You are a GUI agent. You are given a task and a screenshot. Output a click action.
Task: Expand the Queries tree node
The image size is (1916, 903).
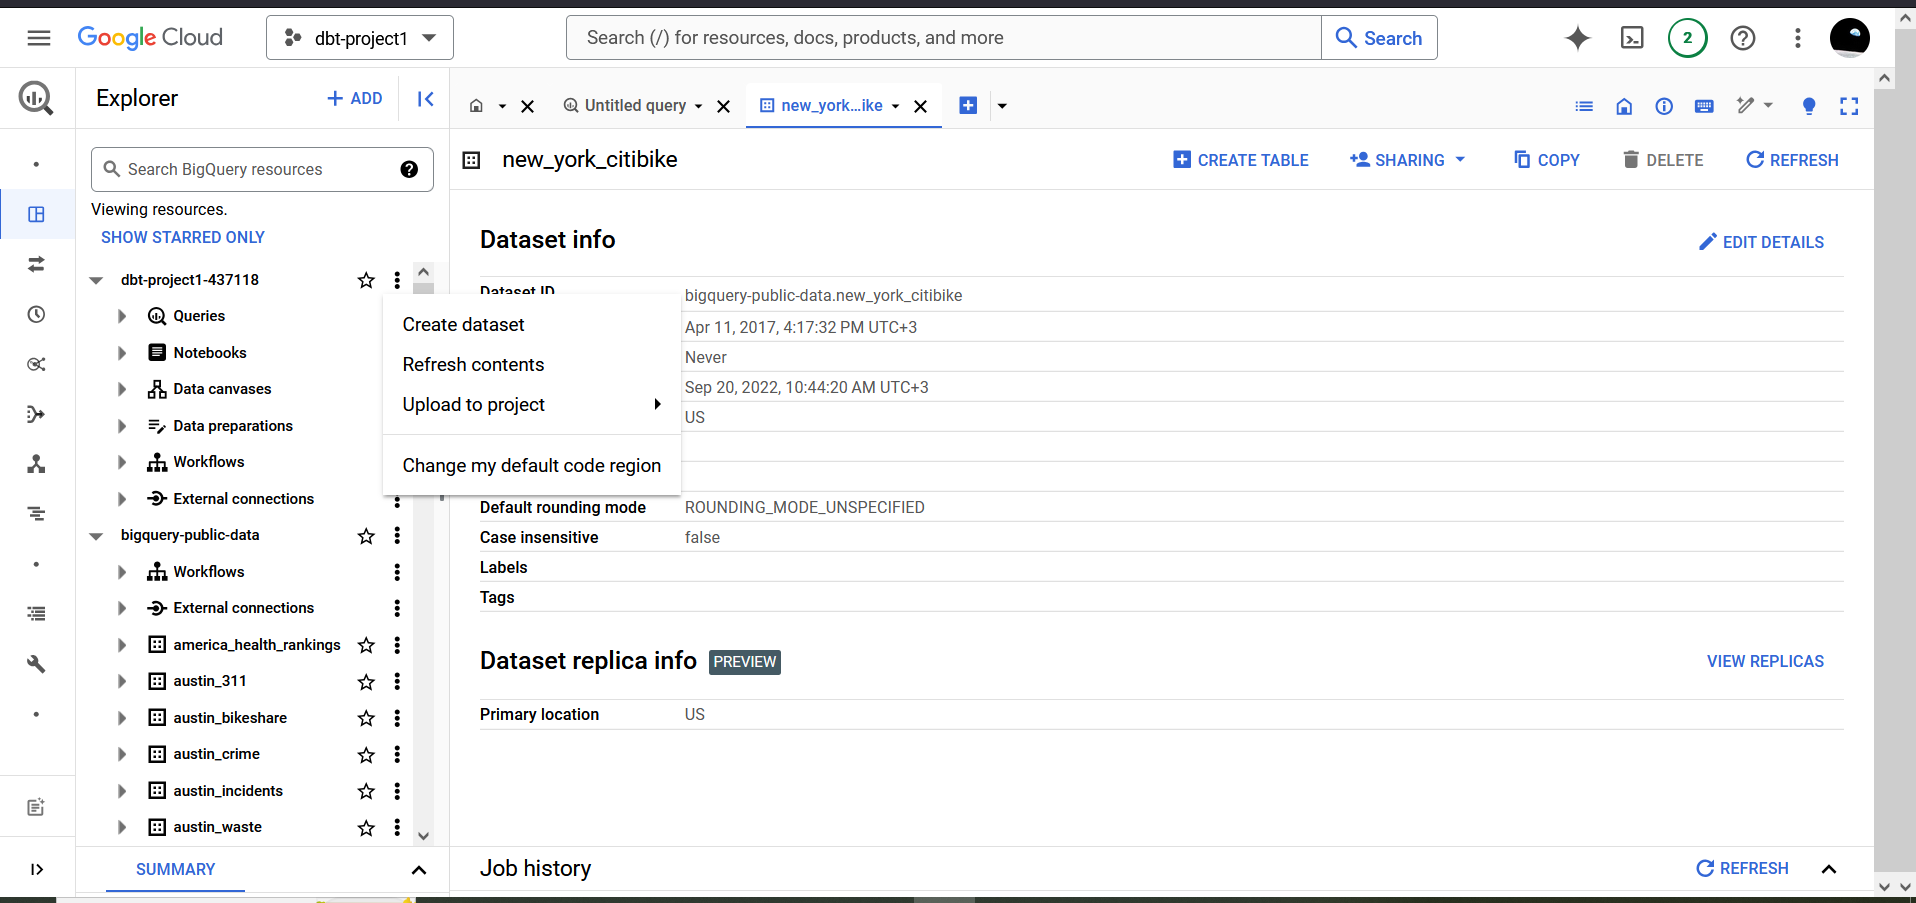tap(122, 316)
